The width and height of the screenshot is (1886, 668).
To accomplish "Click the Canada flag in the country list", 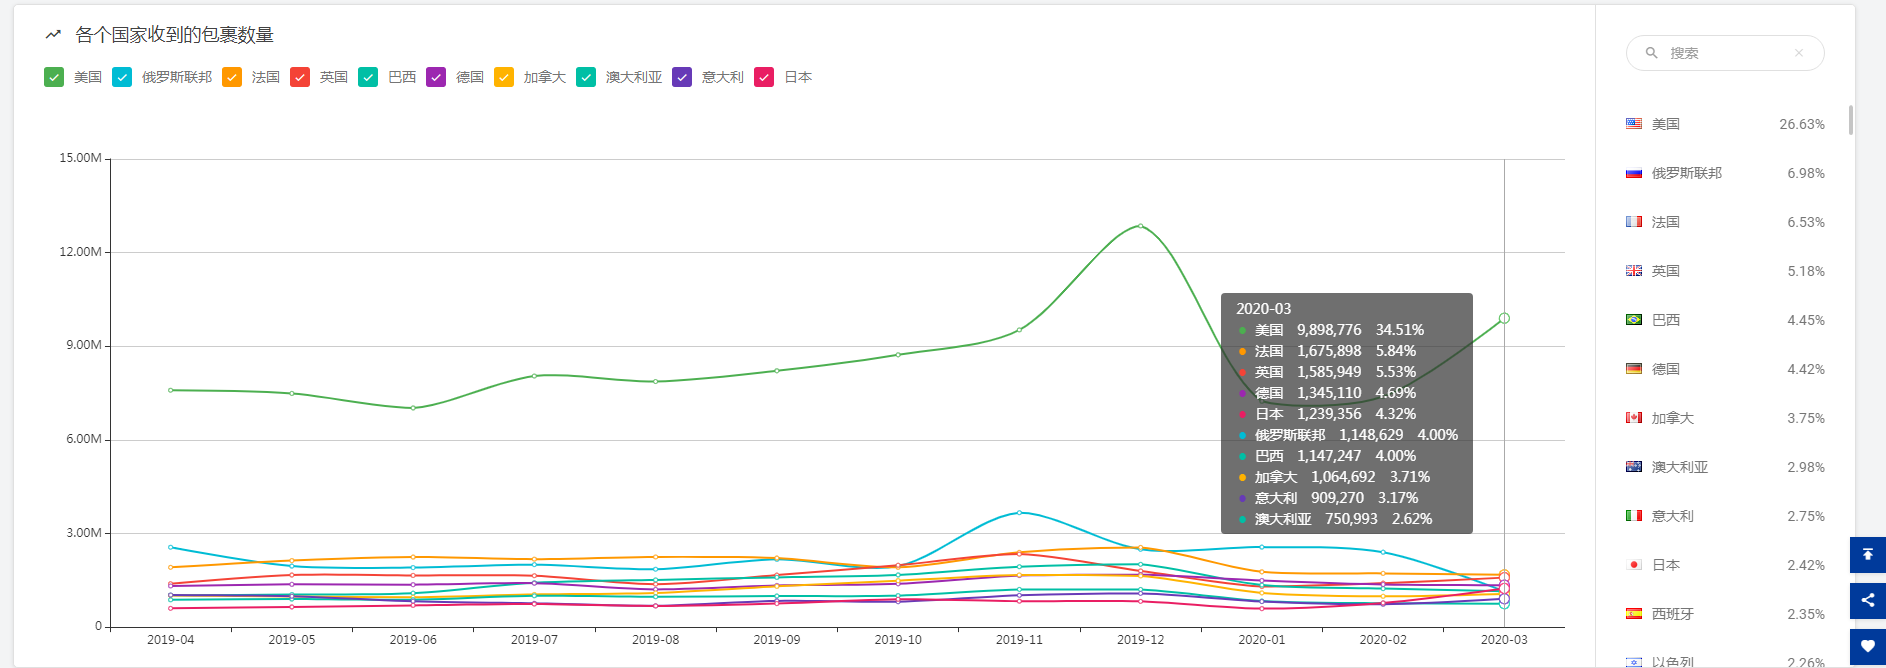I will point(1633,418).
